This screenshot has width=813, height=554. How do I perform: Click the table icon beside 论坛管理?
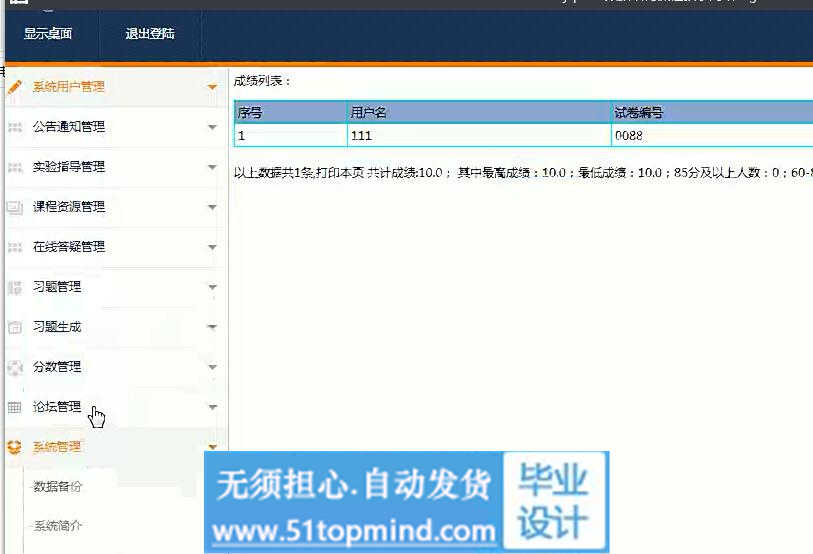click(14, 407)
